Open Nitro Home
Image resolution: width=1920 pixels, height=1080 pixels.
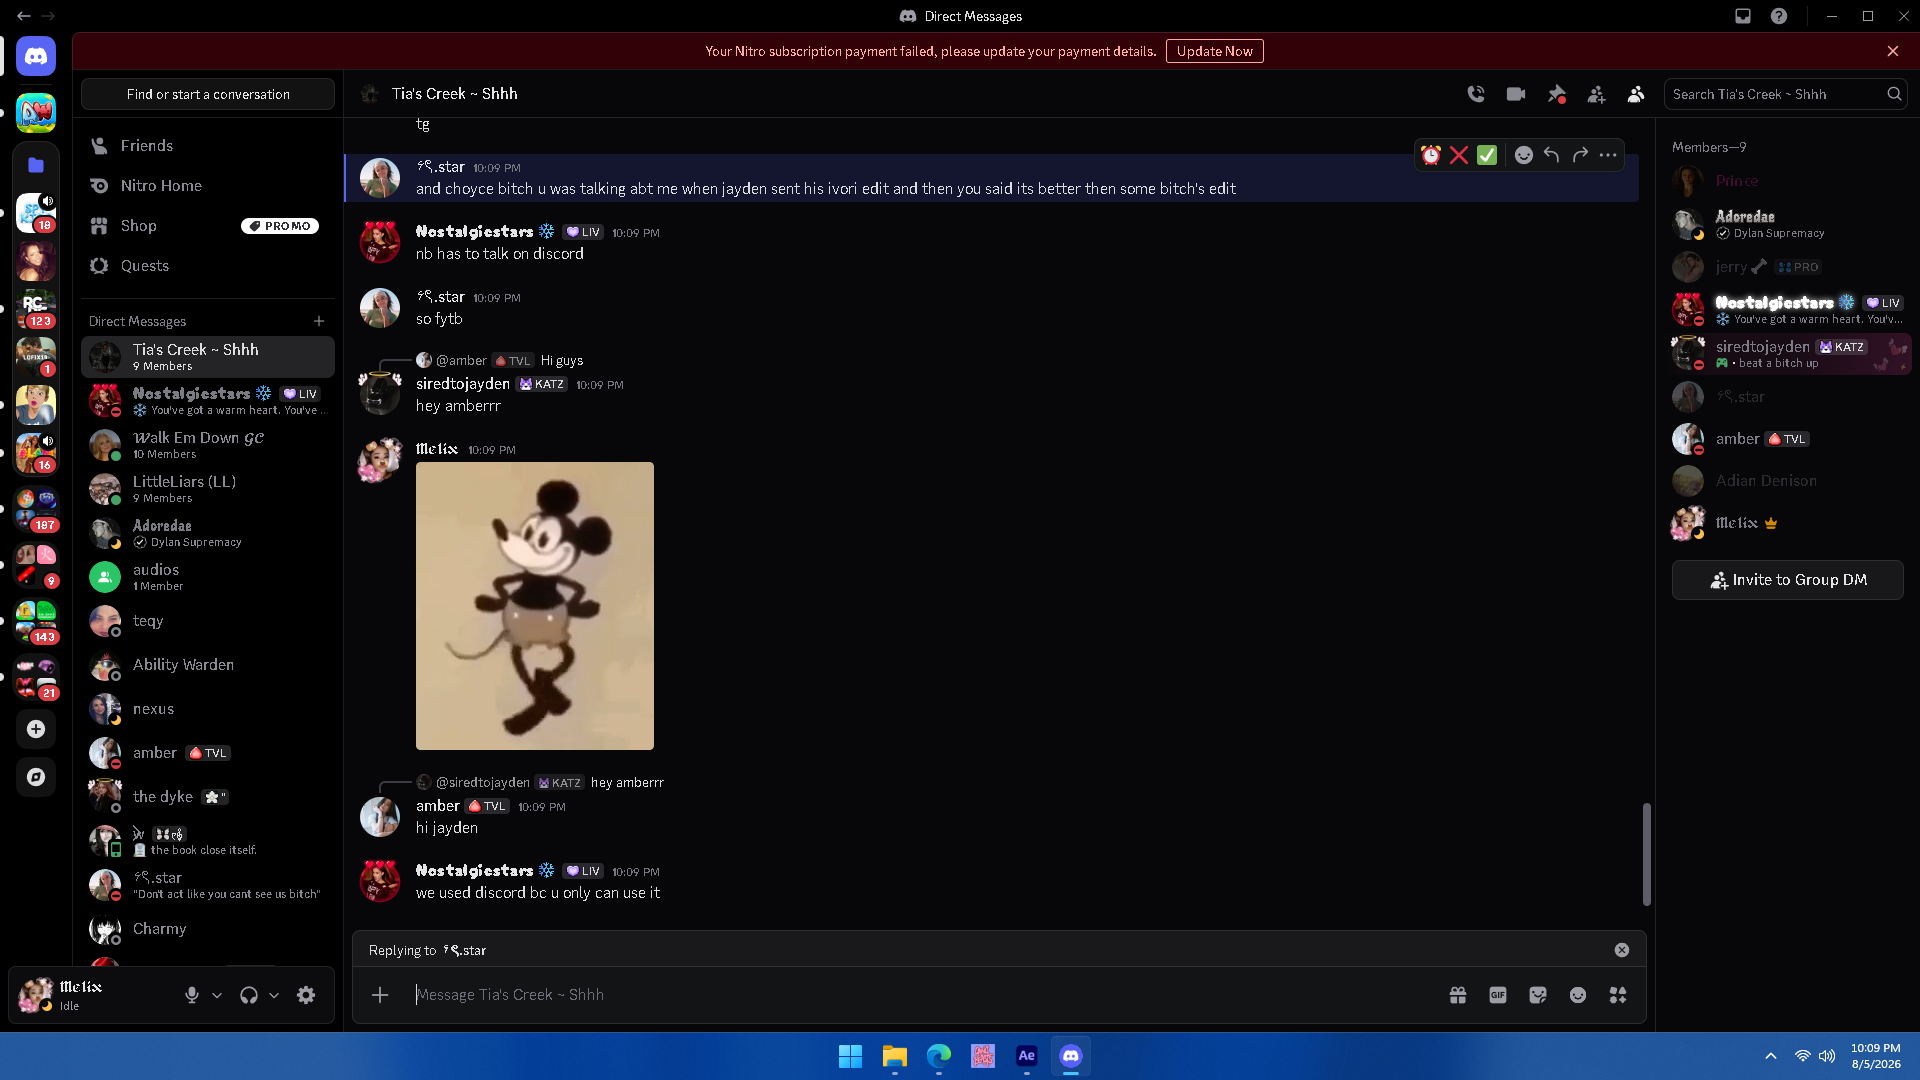(208, 186)
